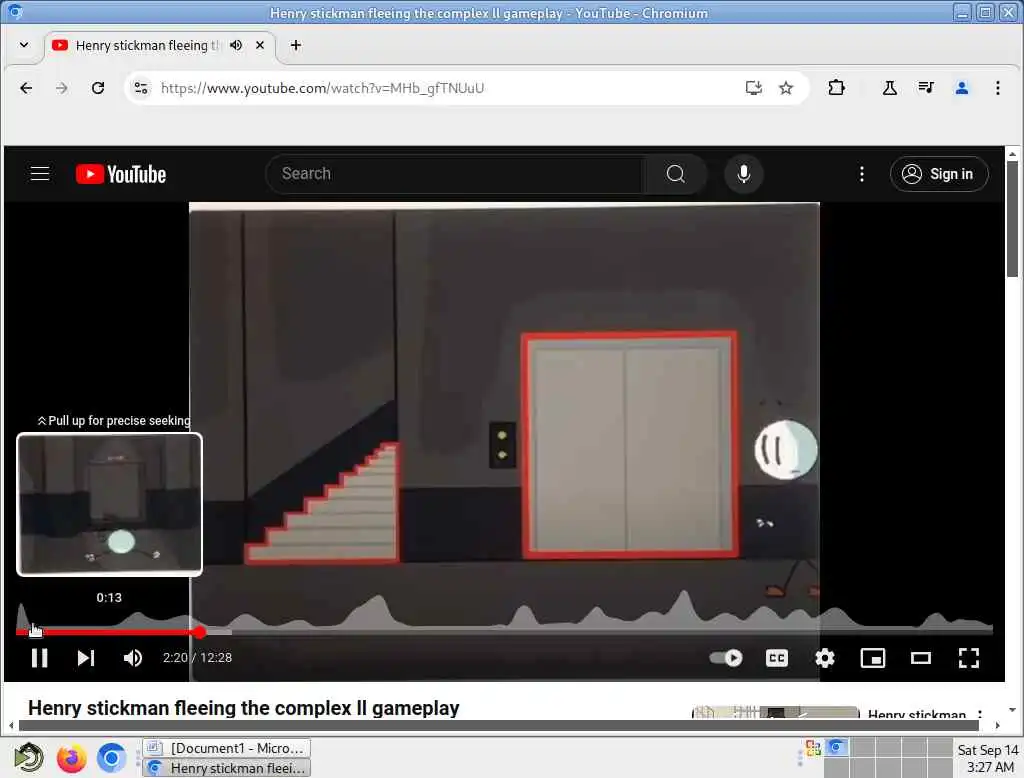Open YouTube settings three-dot menu
The image size is (1024, 778).
pyautogui.click(x=862, y=174)
